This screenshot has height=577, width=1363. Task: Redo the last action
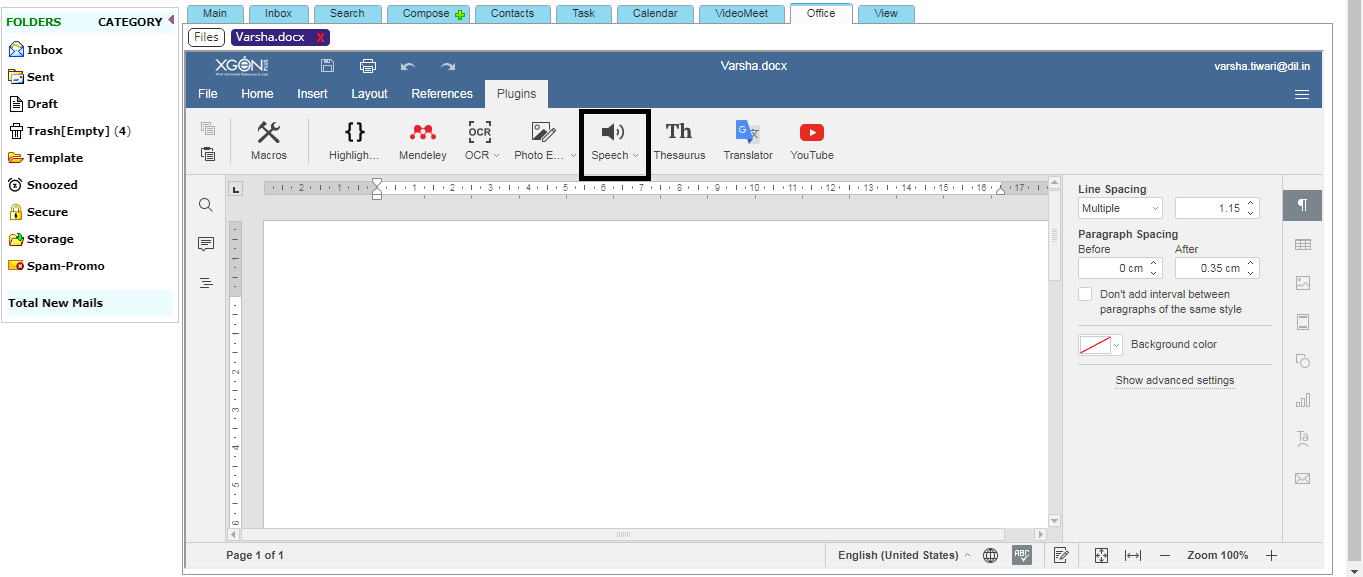[x=448, y=66]
